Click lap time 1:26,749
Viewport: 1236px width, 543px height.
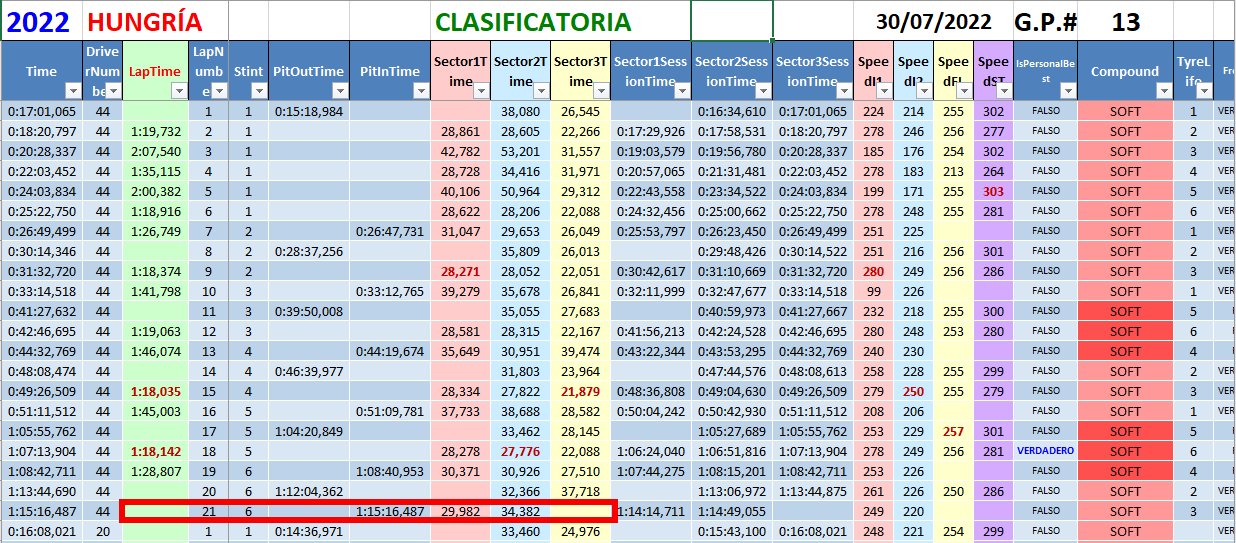point(156,231)
